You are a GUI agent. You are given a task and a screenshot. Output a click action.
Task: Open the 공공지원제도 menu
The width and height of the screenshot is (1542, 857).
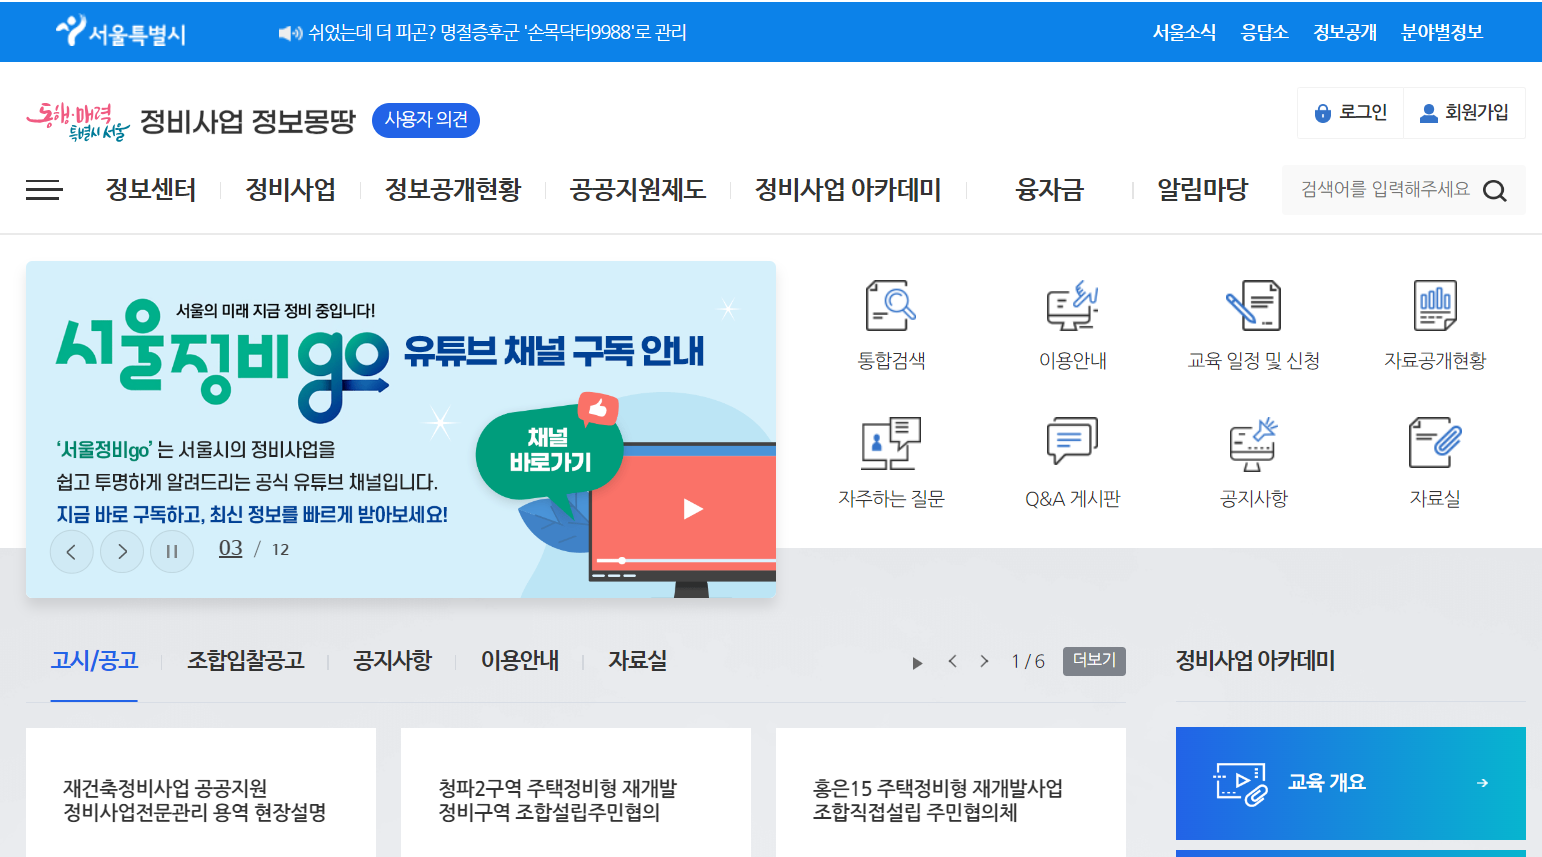click(x=638, y=190)
